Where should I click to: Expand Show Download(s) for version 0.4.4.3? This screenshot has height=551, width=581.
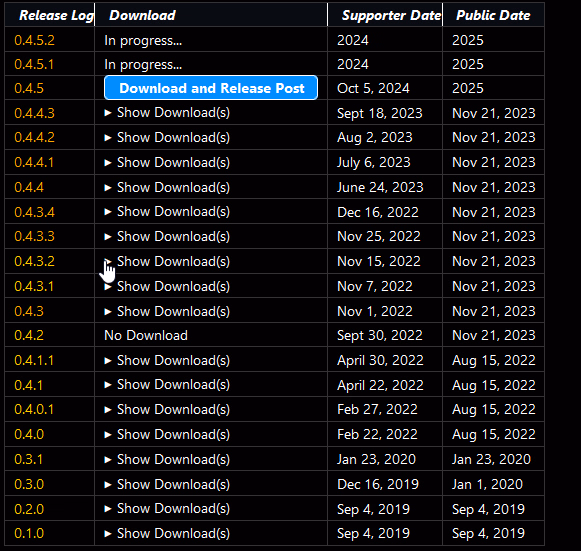(x=167, y=112)
